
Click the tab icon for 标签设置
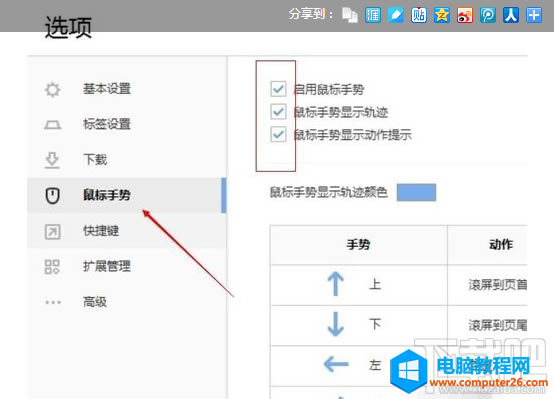53,125
